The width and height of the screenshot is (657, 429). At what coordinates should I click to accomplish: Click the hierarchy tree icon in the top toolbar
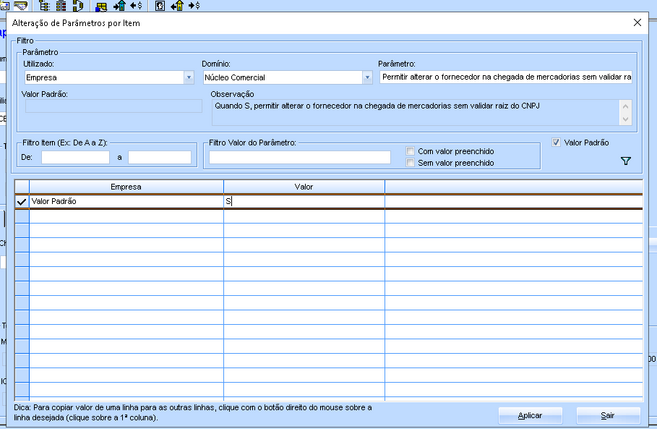pos(45,5)
